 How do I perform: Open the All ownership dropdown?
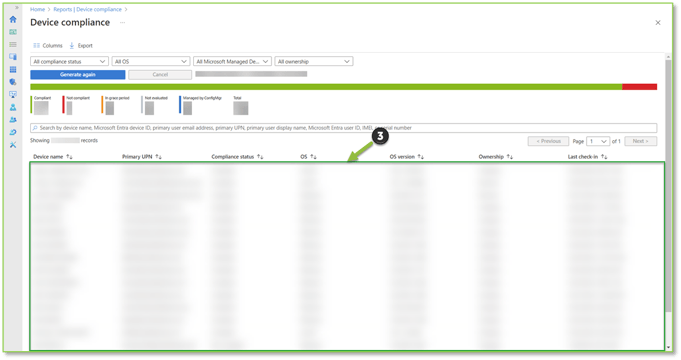(x=314, y=62)
